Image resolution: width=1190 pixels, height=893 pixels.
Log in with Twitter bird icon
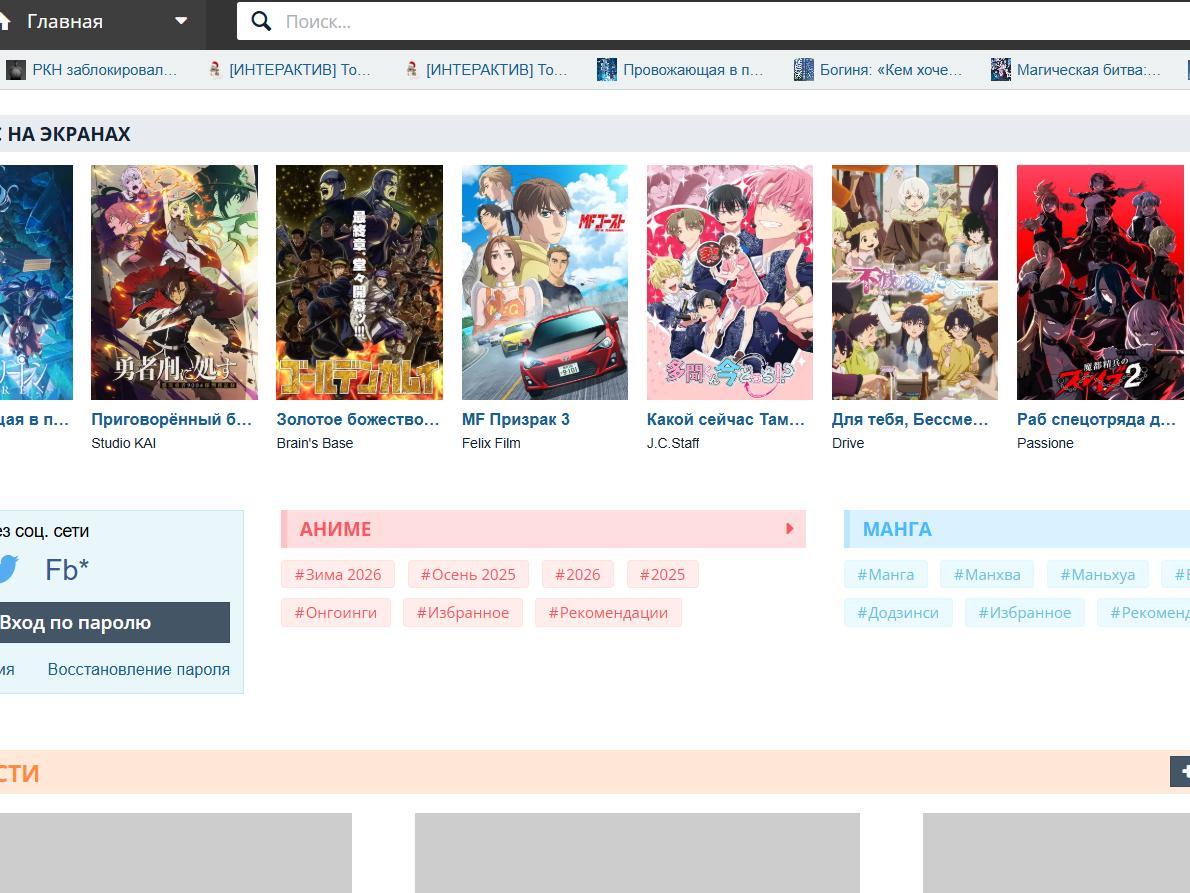click(x=8, y=569)
